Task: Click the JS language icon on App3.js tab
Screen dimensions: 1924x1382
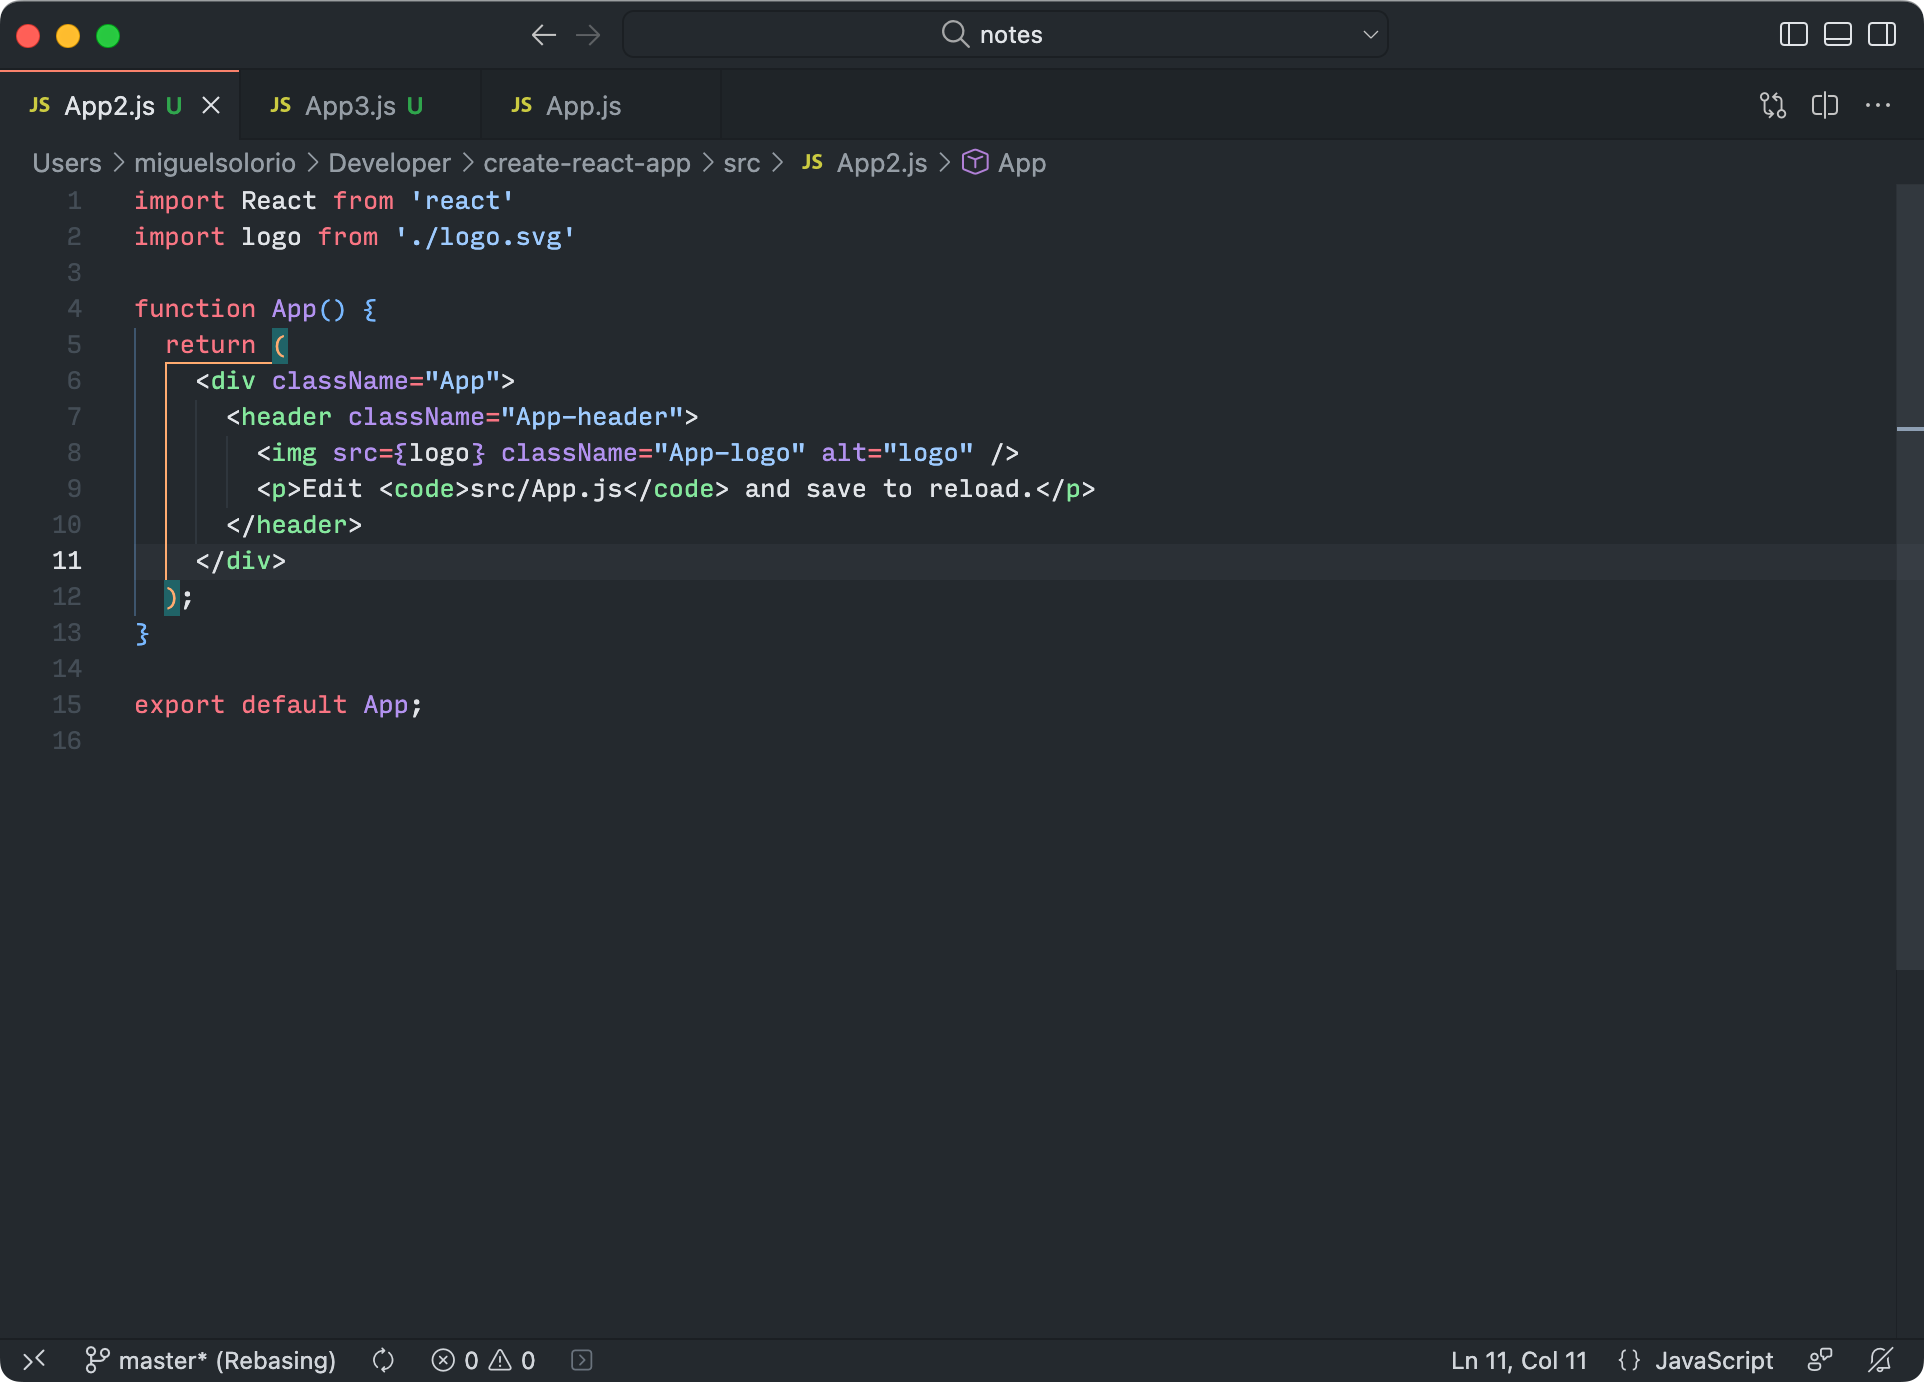Action: [x=281, y=105]
